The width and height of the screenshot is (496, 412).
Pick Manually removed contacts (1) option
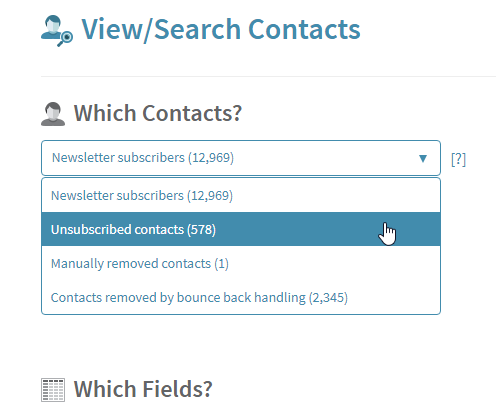click(x=241, y=264)
